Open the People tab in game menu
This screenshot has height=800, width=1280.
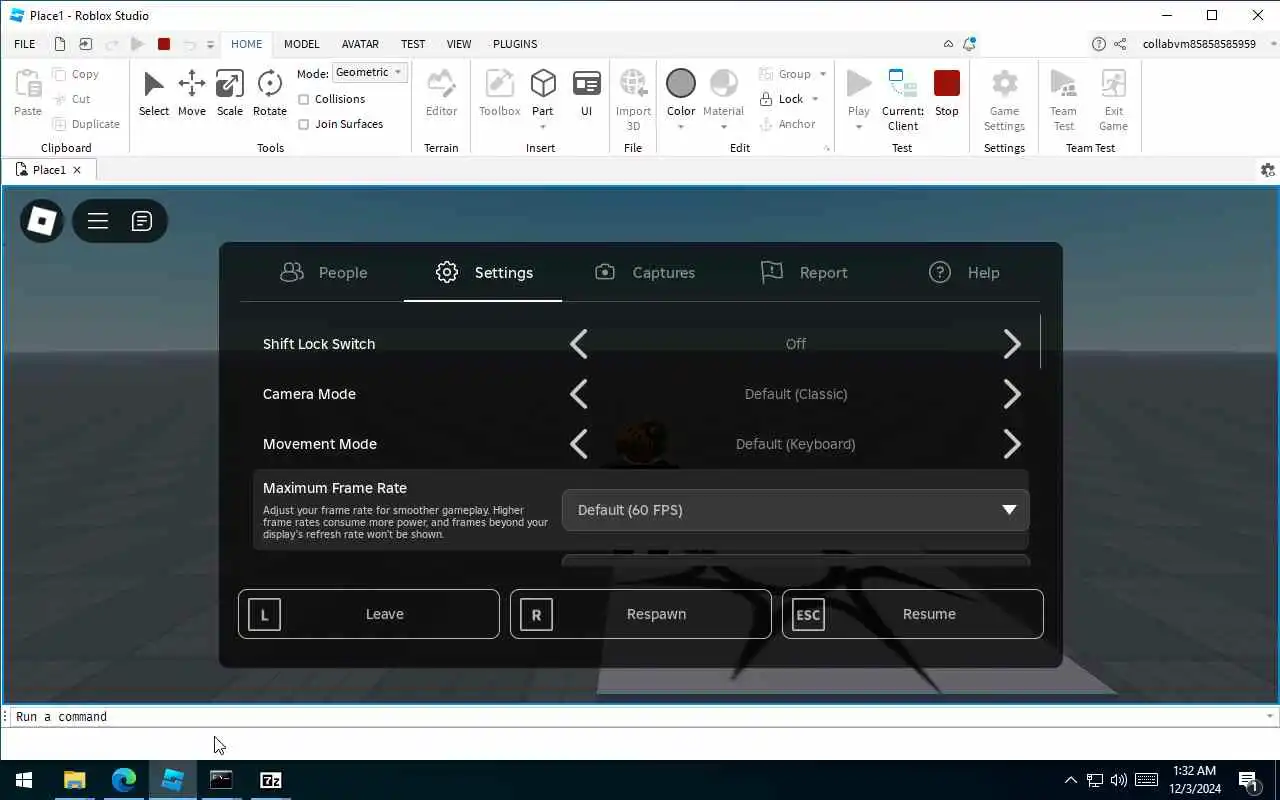click(323, 272)
